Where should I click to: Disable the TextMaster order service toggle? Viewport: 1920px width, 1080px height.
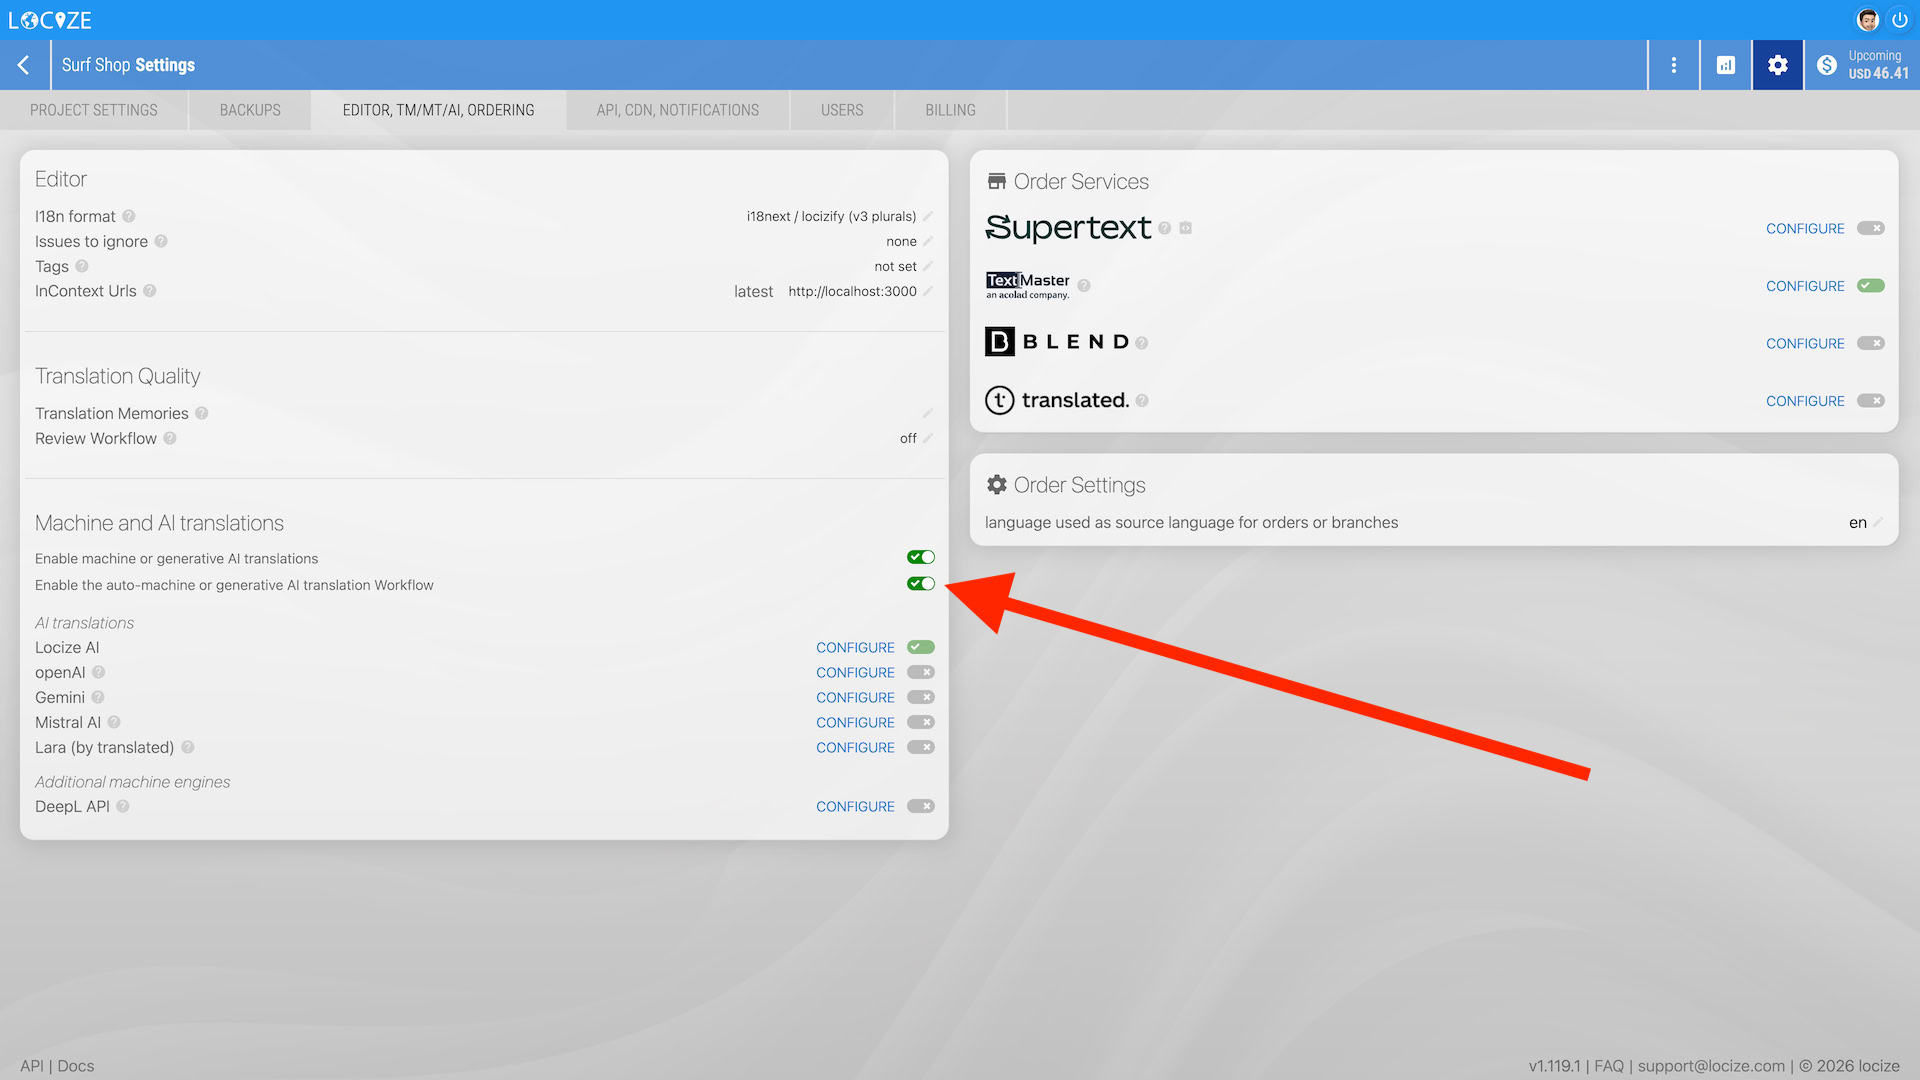pos(1870,286)
